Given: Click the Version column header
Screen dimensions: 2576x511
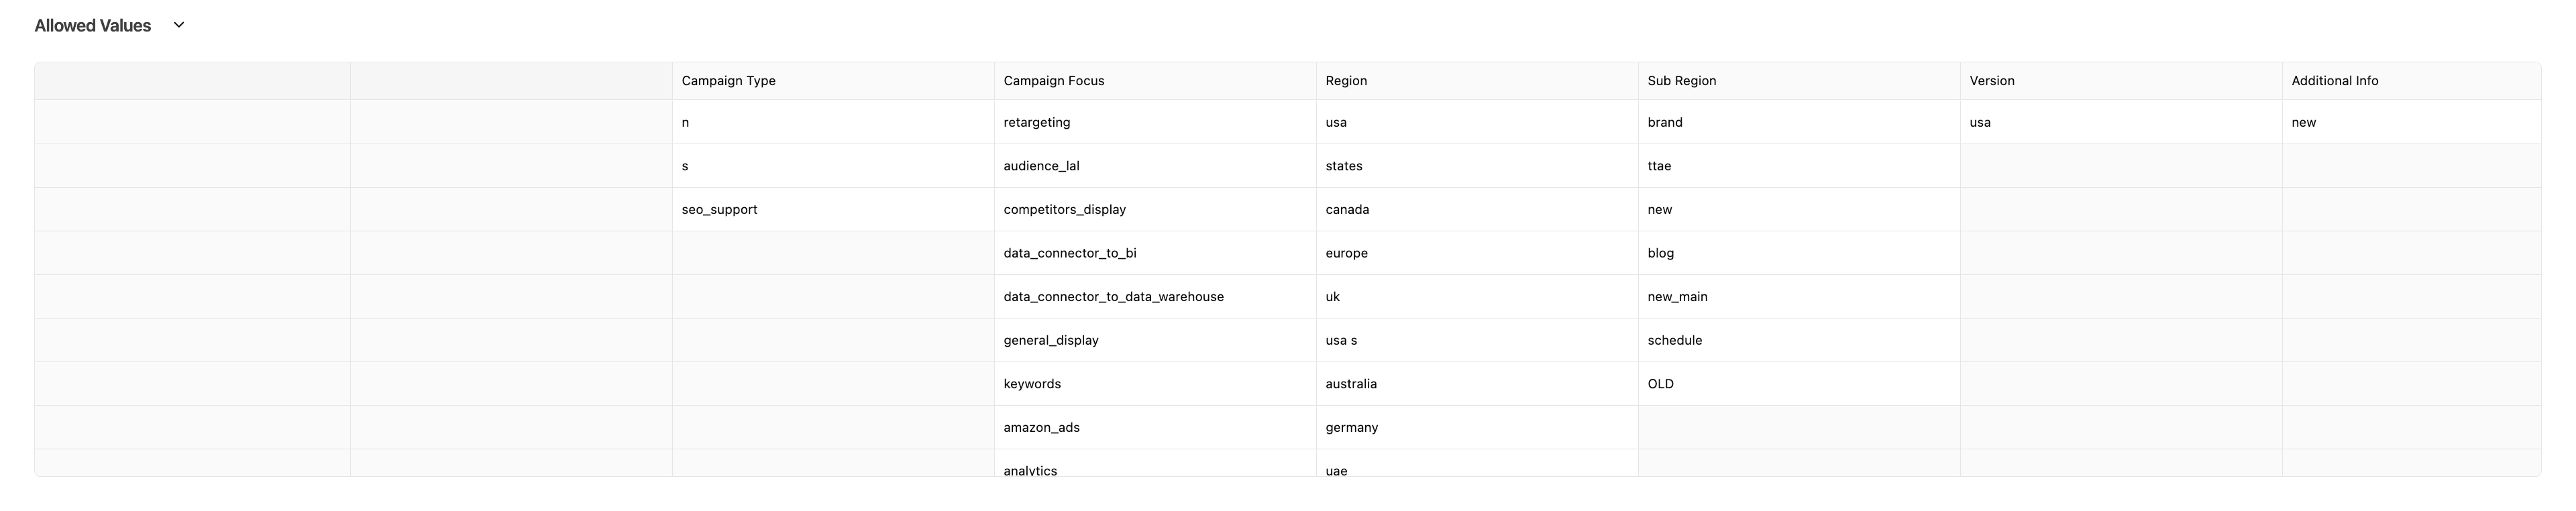Looking at the screenshot, I should pyautogui.click(x=1991, y=81).
